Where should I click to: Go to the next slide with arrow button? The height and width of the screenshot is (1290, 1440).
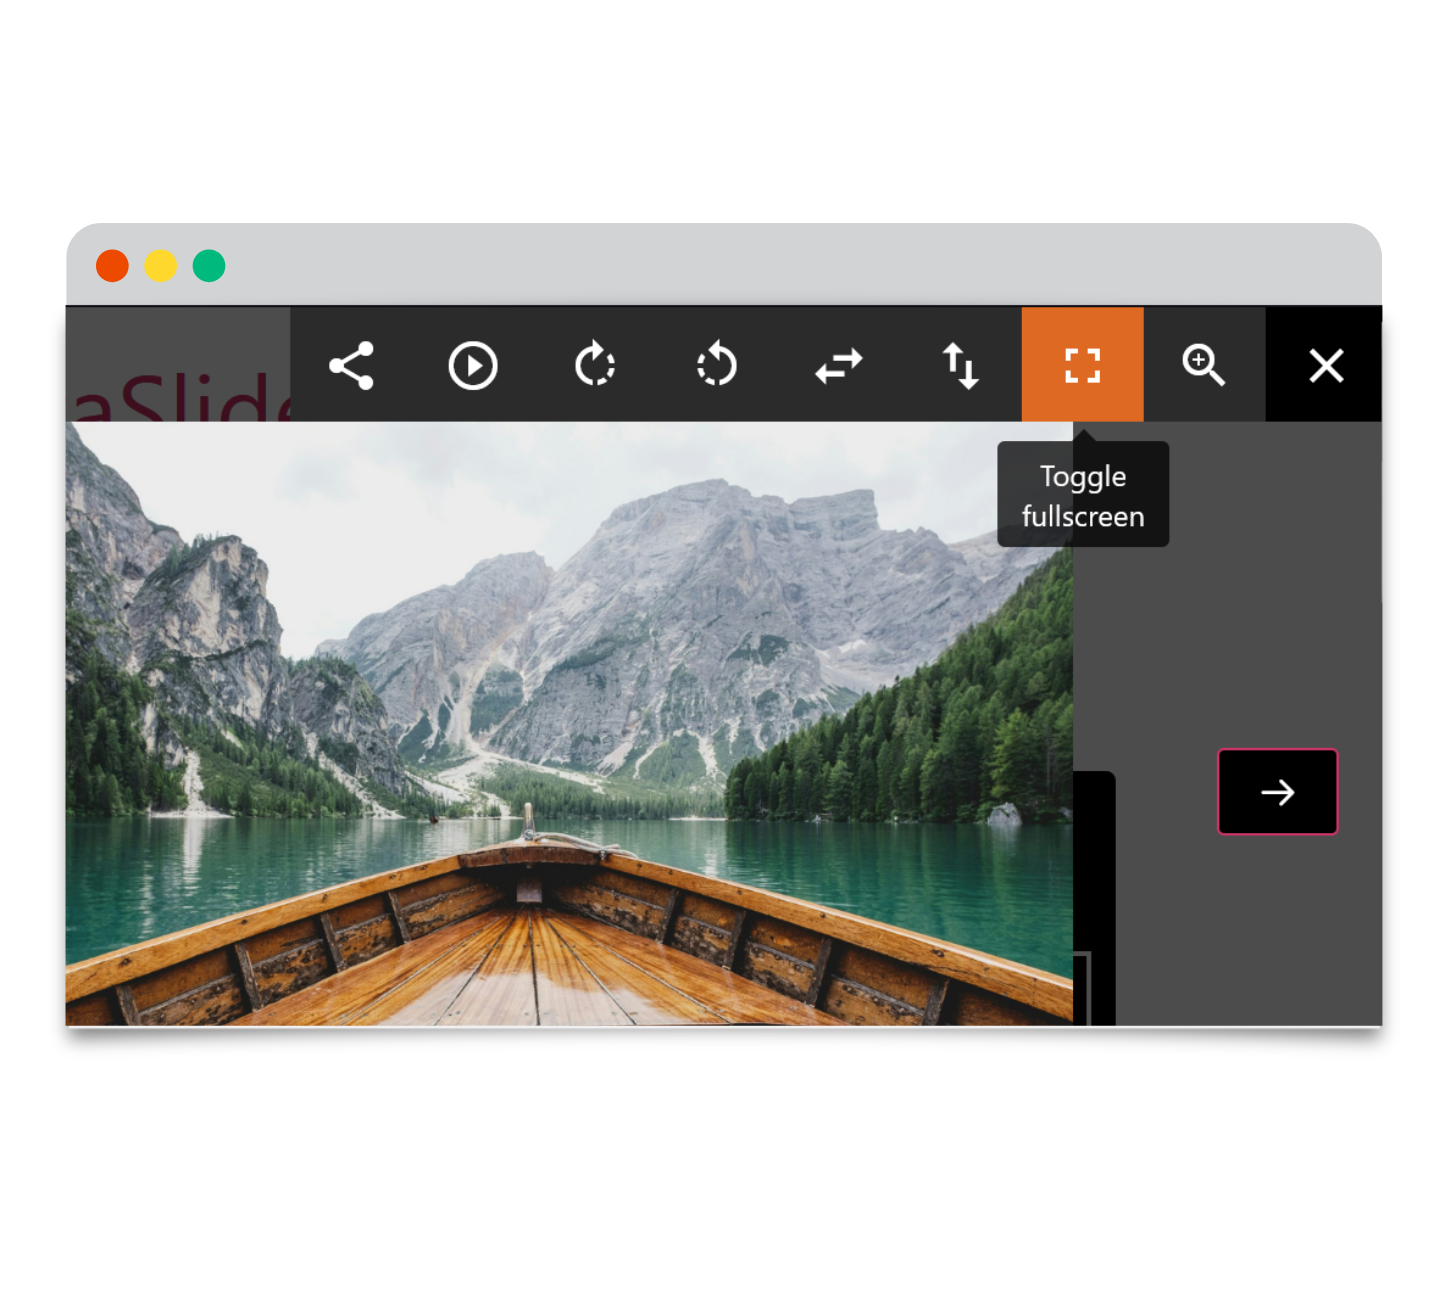tap(1277, 792)
